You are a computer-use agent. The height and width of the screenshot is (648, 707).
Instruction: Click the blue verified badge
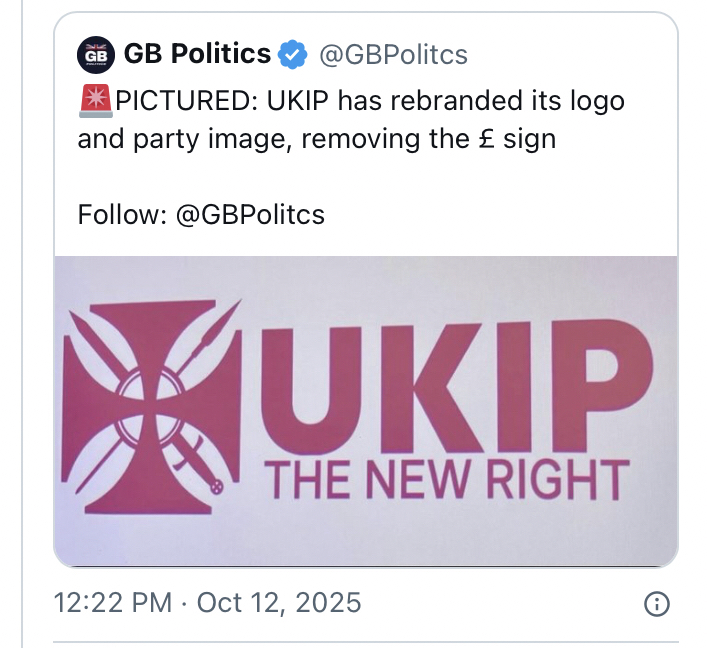click(x=291, y=55)
